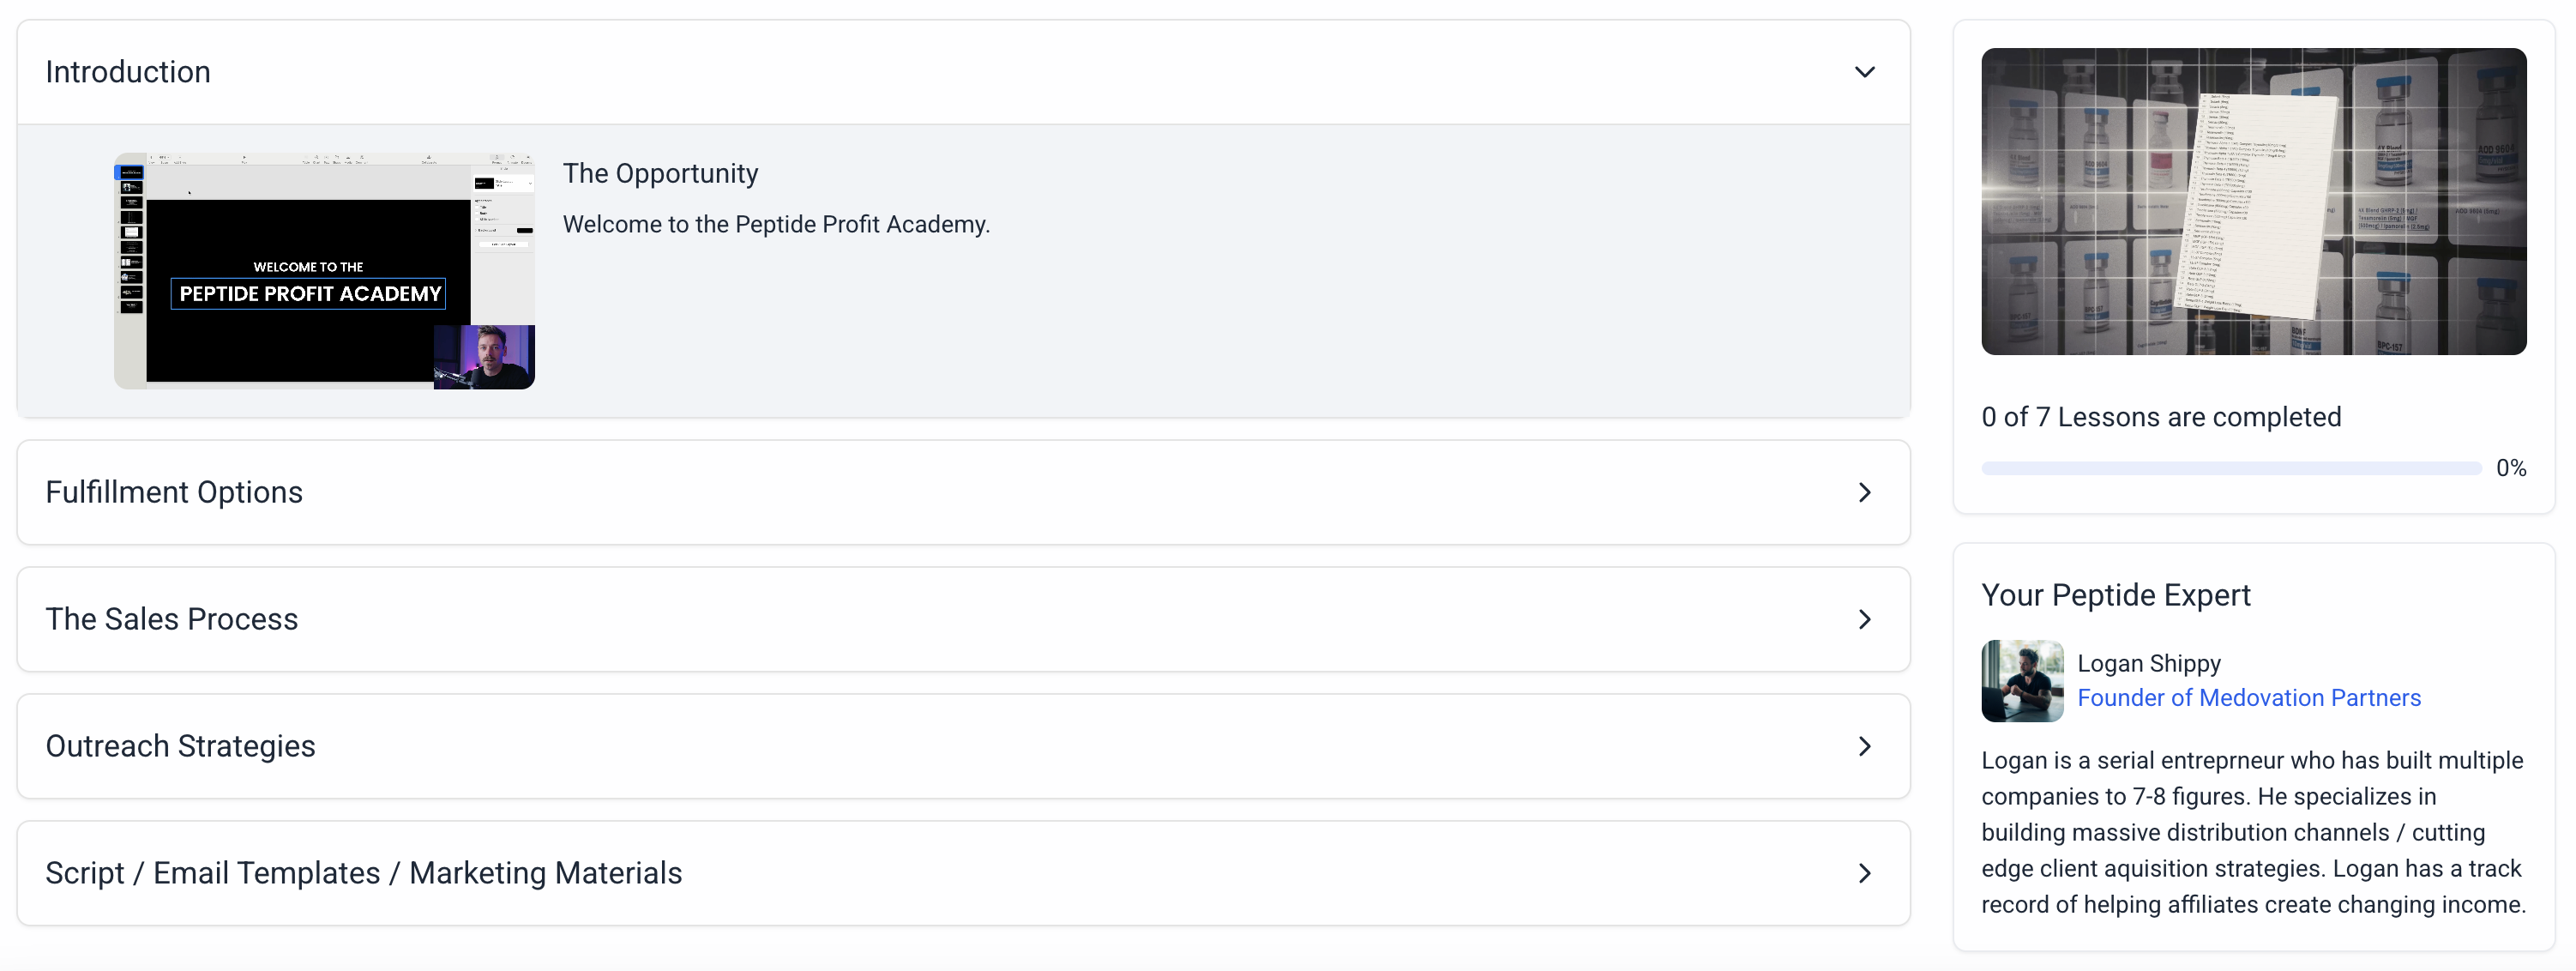Click the lesson description 'Welcome to the Peptide Profit Academy.'
This screenshot has width=2576, height=971.
(x=776, y=224)
